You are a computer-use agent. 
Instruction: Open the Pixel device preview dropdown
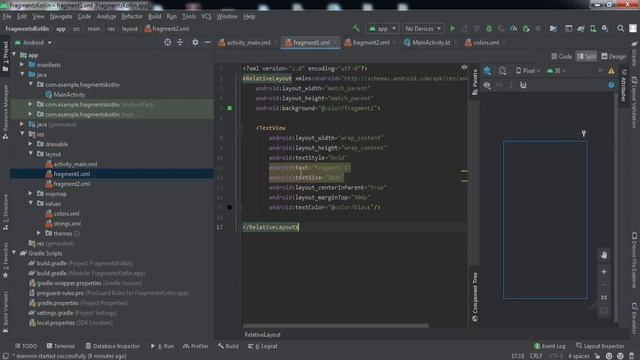click(528, 71)
